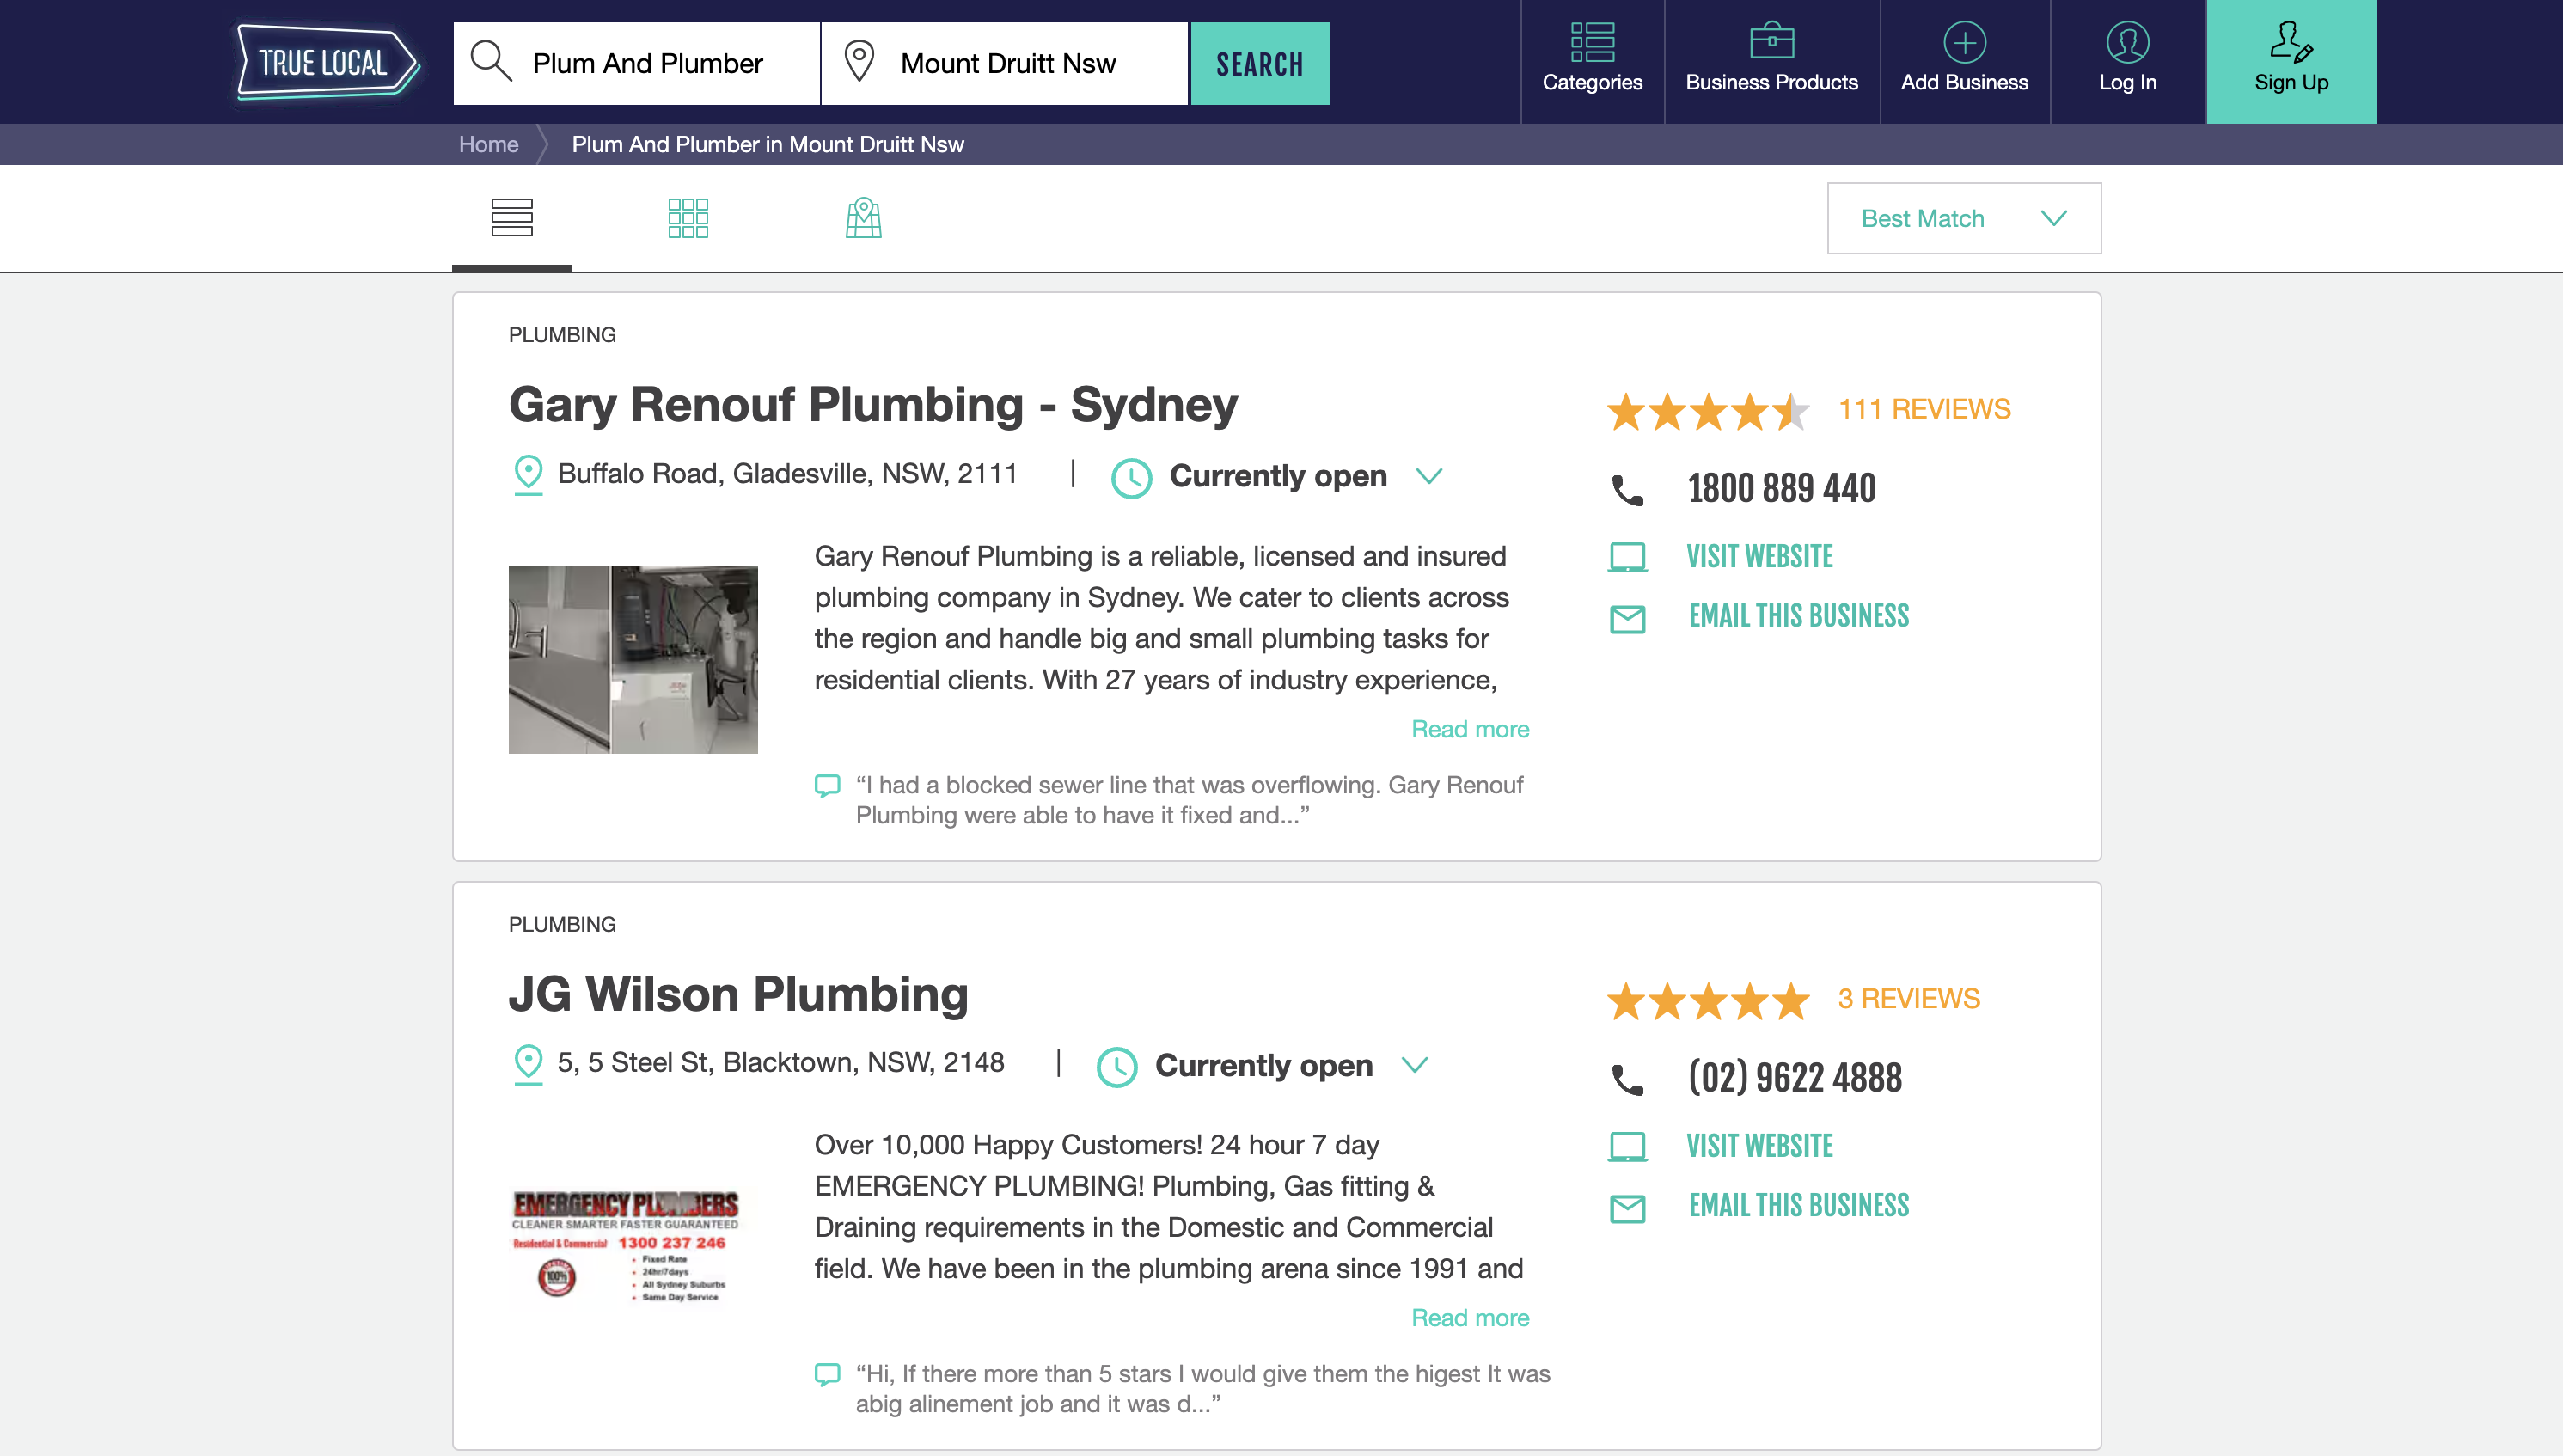The width and height of the screenshot is (2563, 1456).
Task: Click the Plum And Plumber search field
Action: (648, 63)
